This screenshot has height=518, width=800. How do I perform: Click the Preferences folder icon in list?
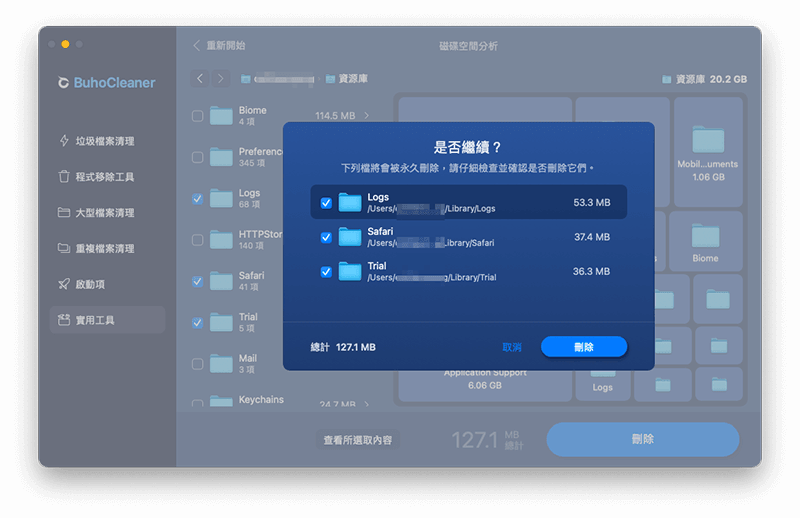221,157
